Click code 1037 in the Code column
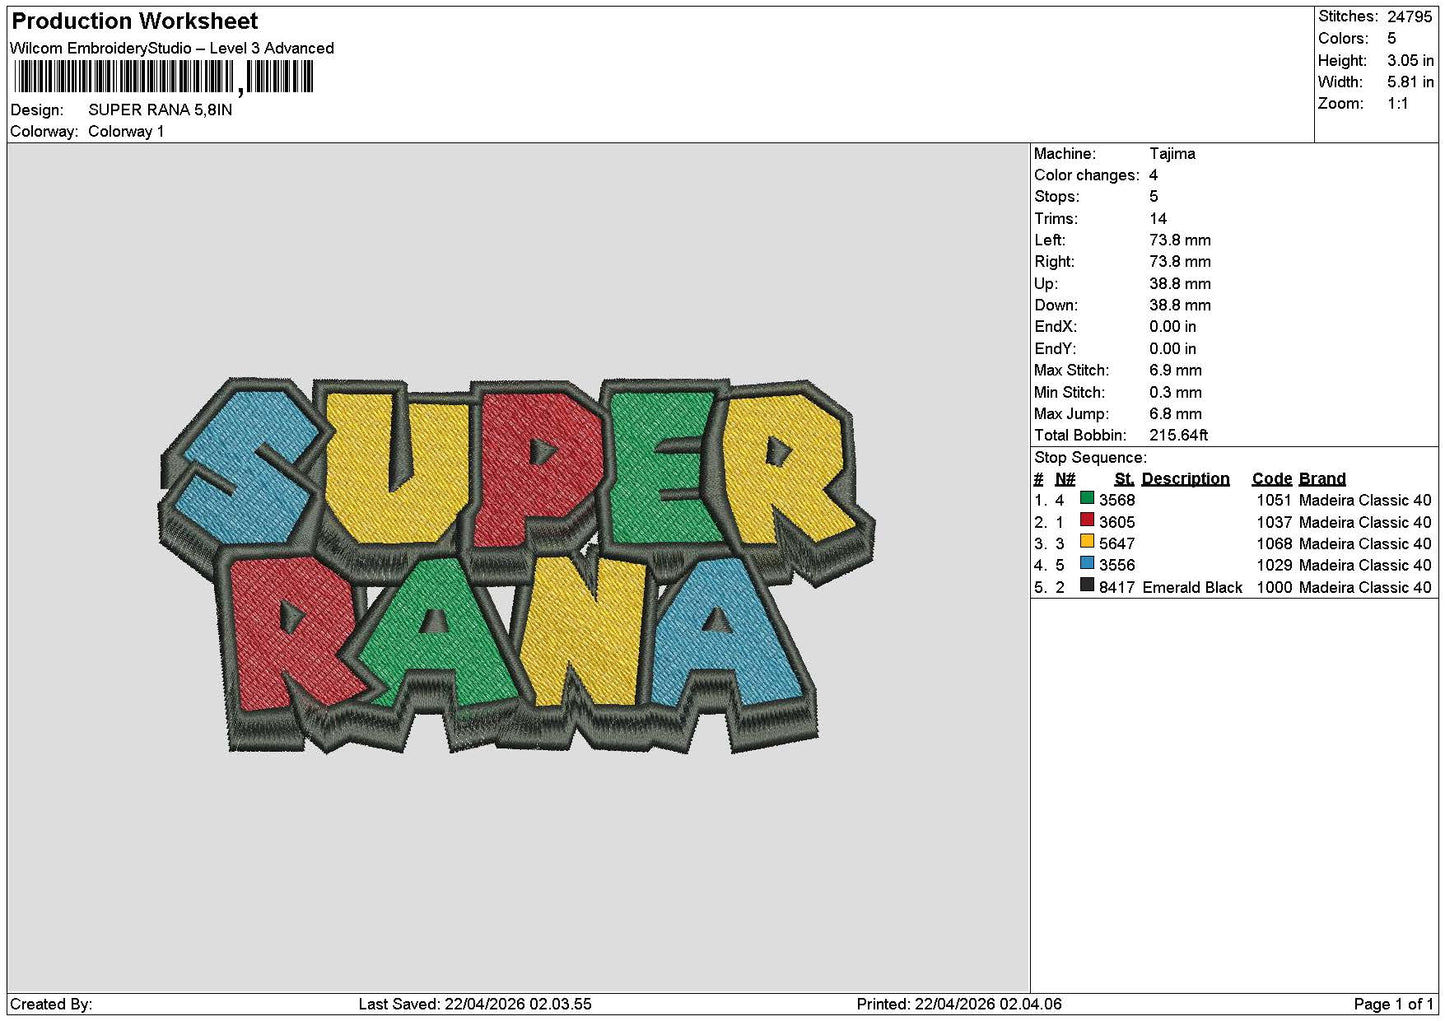Image resolution: width=1445 pixels, height=1021 pixels. [x=1274, y=522]
